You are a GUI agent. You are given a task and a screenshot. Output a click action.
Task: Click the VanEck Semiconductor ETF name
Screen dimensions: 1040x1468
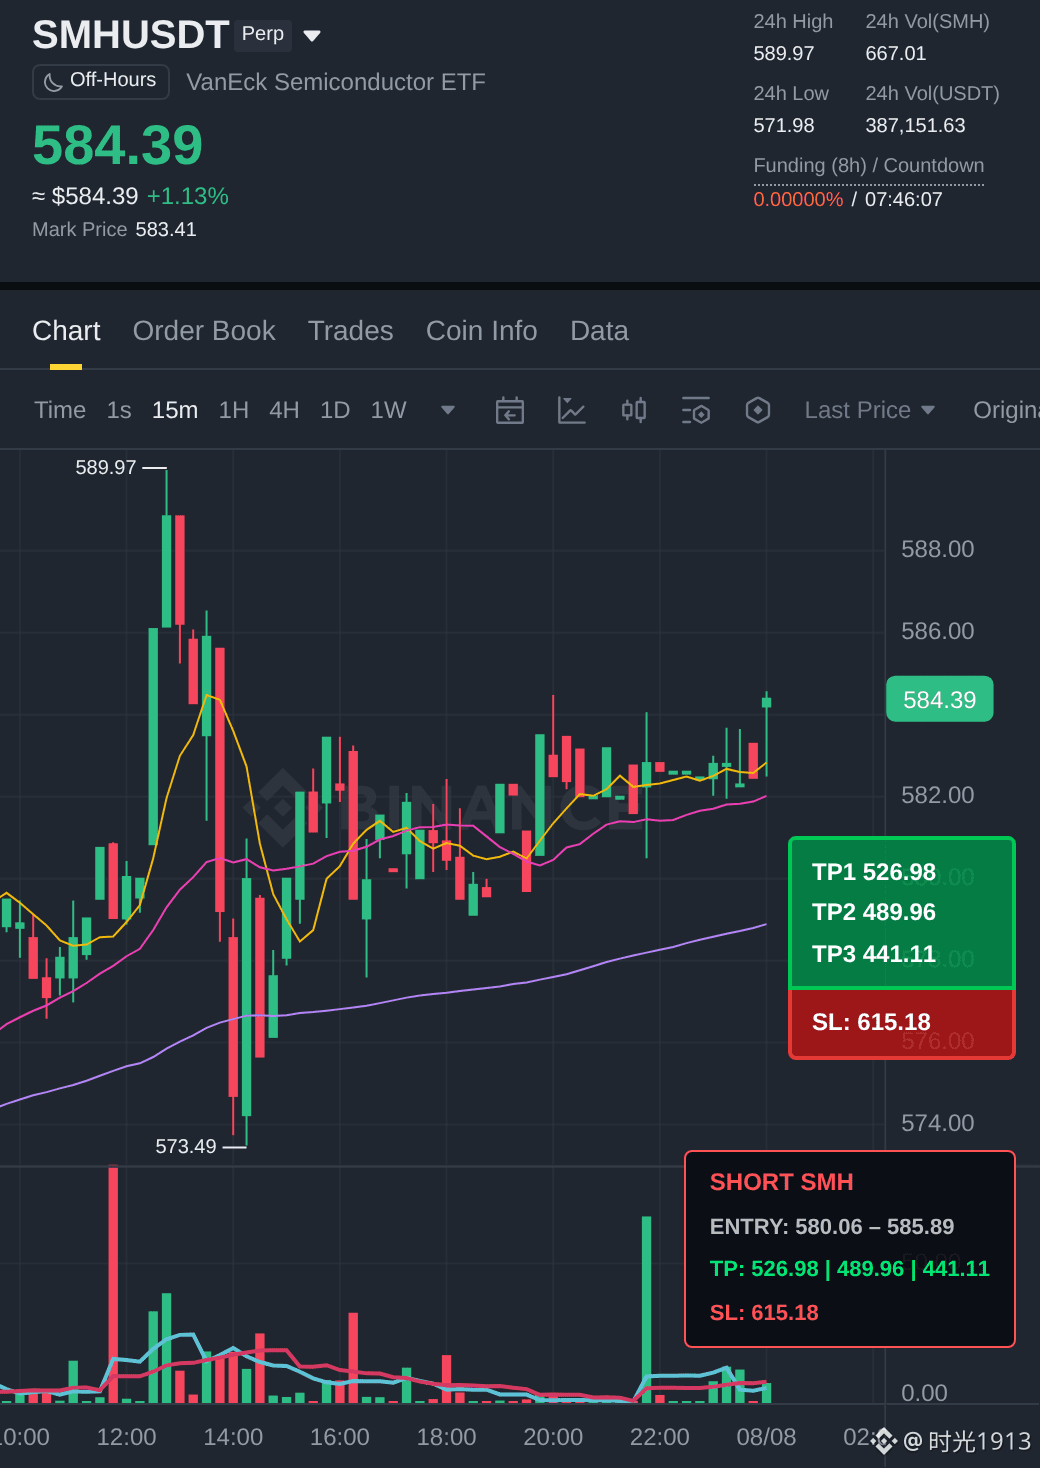336,82
